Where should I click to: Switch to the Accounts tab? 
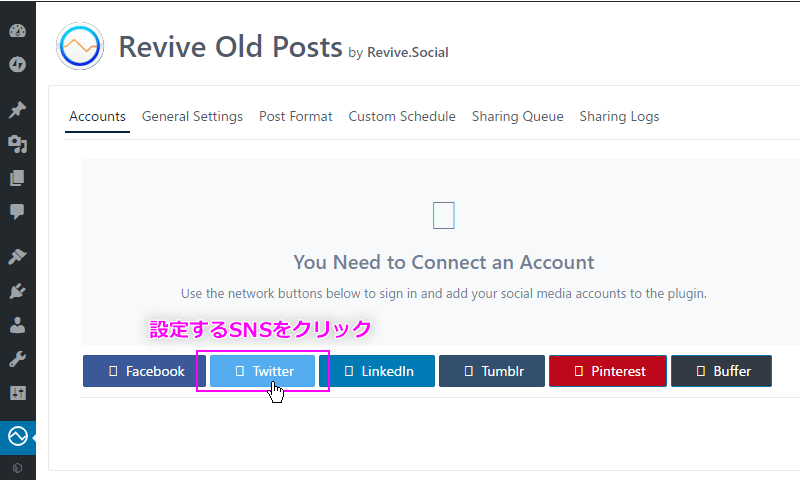tap(97, 117)
